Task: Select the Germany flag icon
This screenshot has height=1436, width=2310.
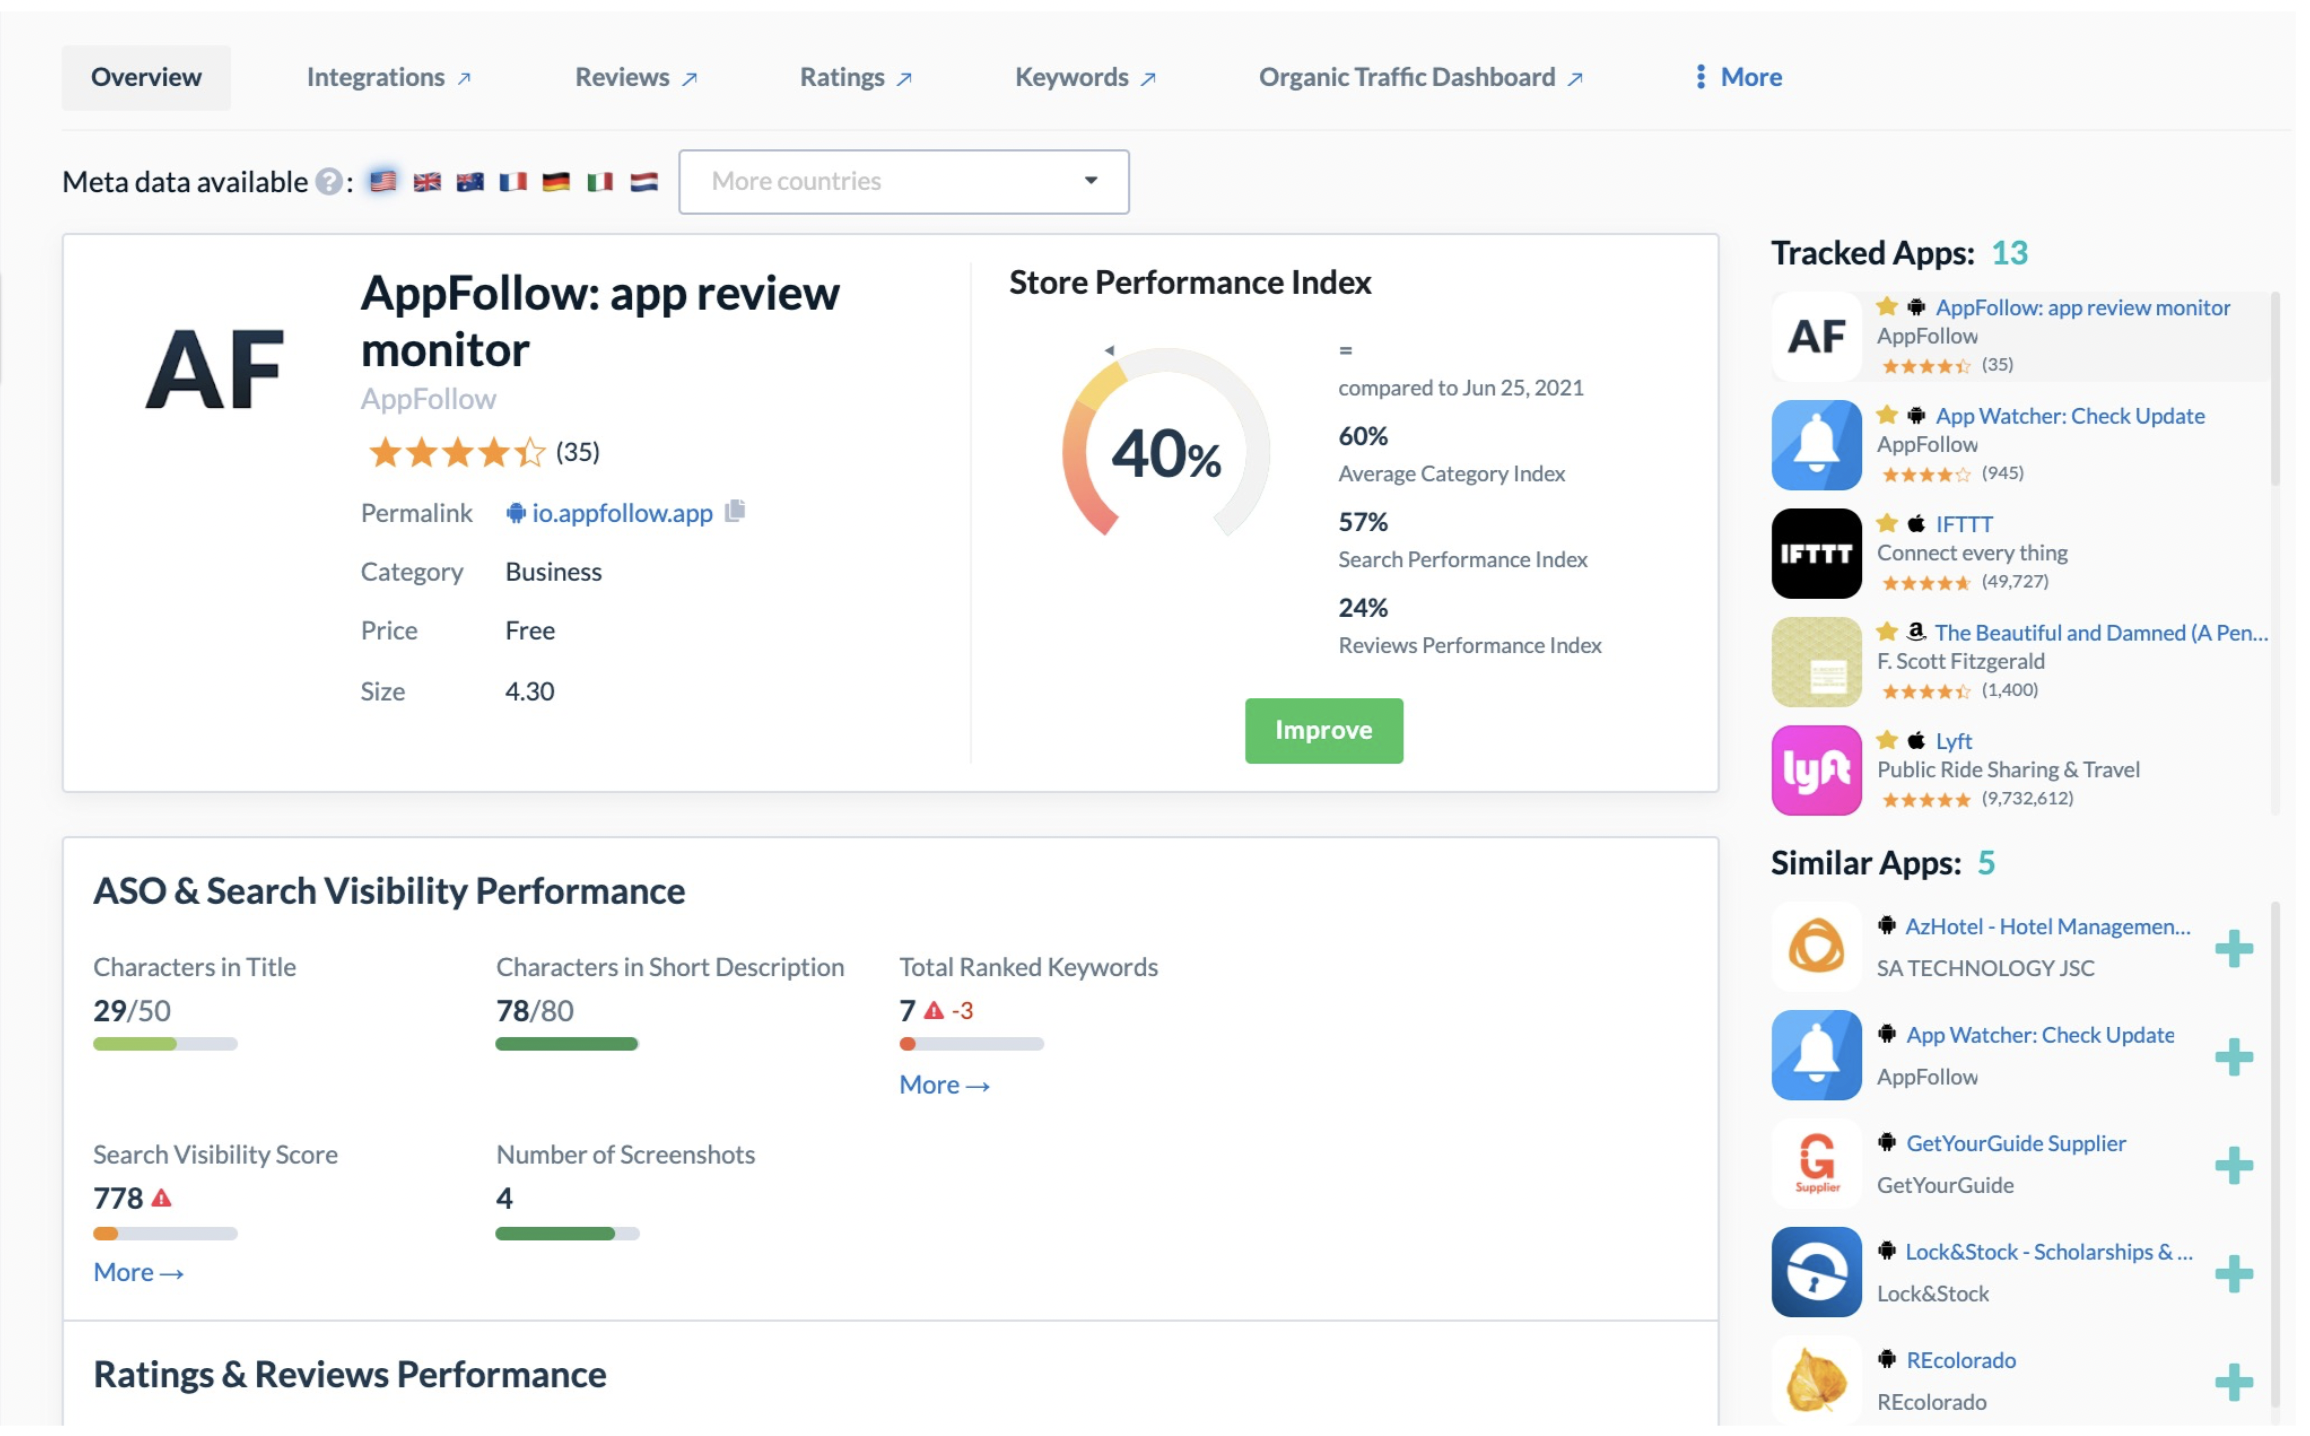Action: pyautogui.click(x=556, y=182)
